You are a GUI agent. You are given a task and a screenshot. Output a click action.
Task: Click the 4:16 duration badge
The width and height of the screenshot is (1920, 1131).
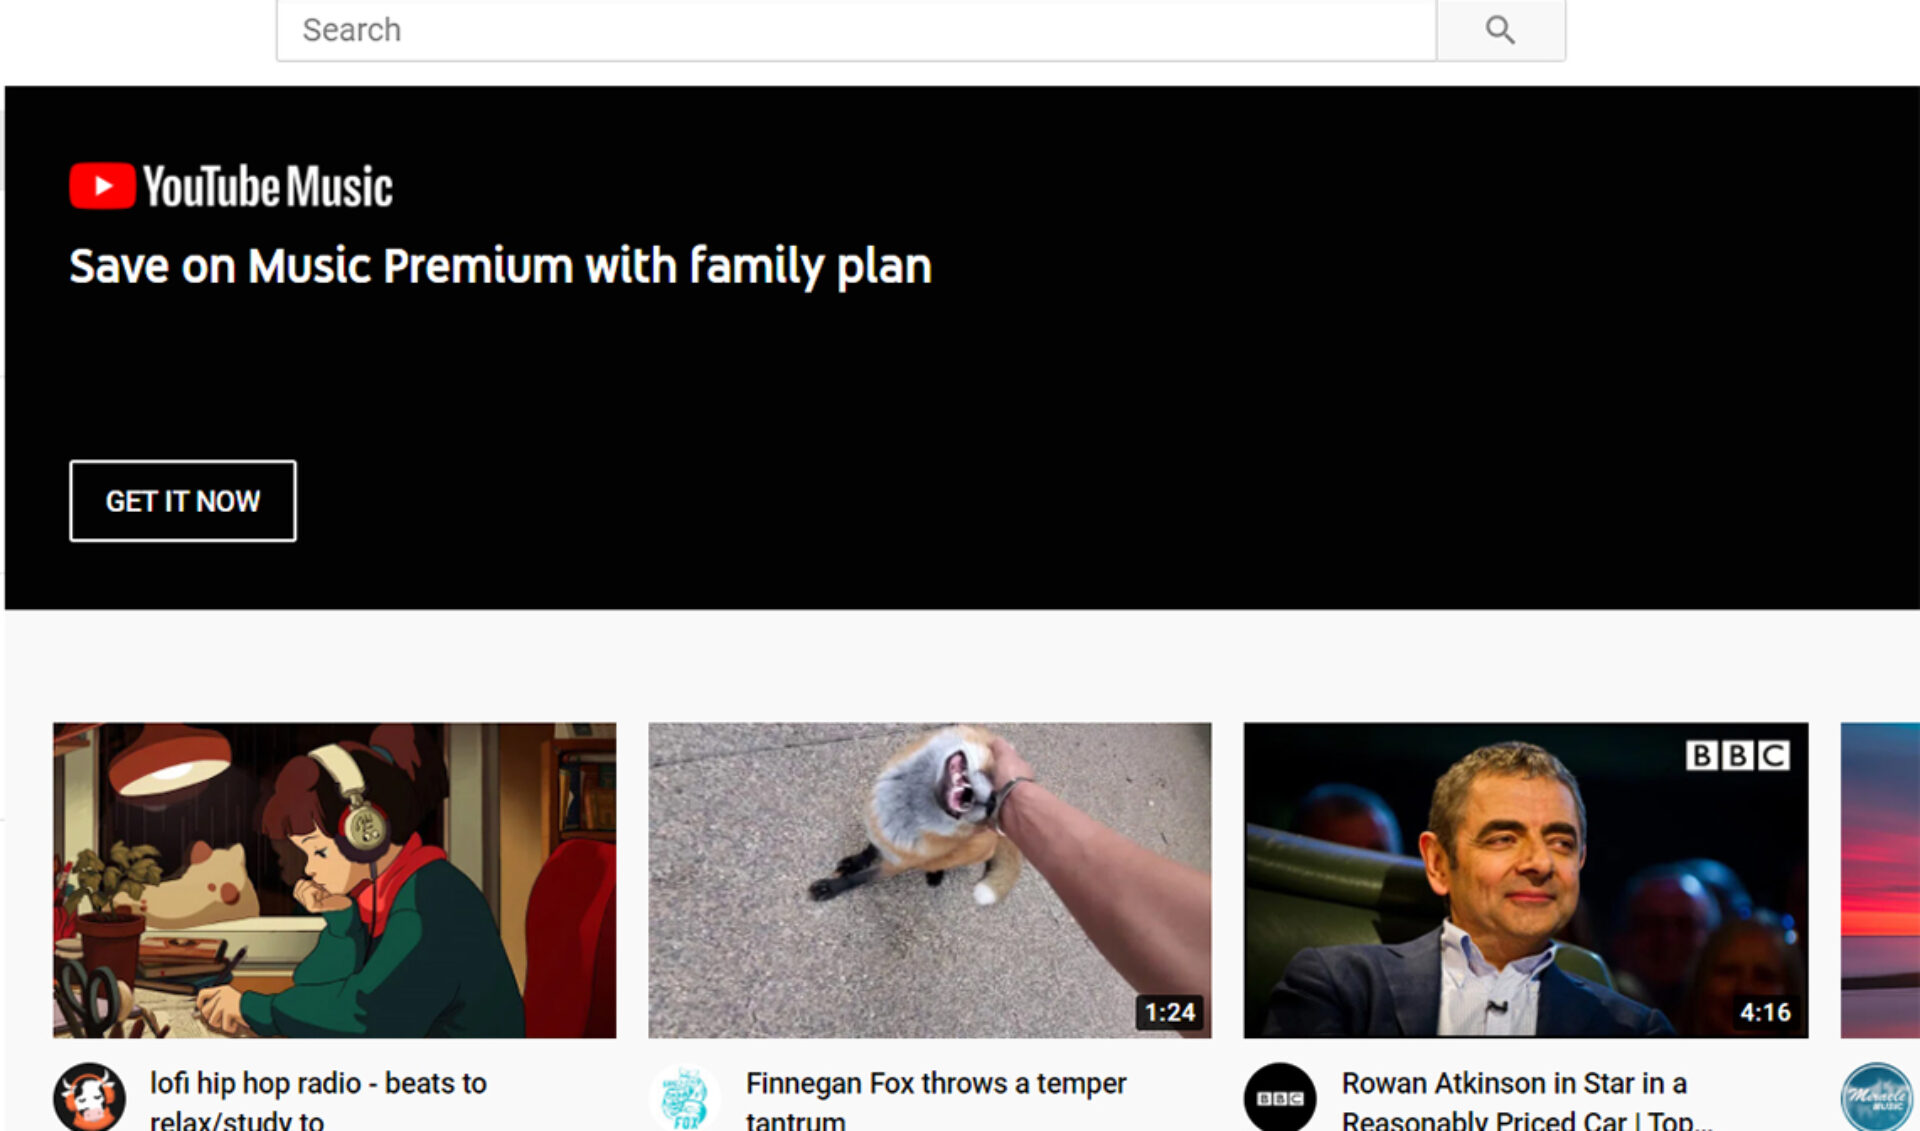1765,1012
